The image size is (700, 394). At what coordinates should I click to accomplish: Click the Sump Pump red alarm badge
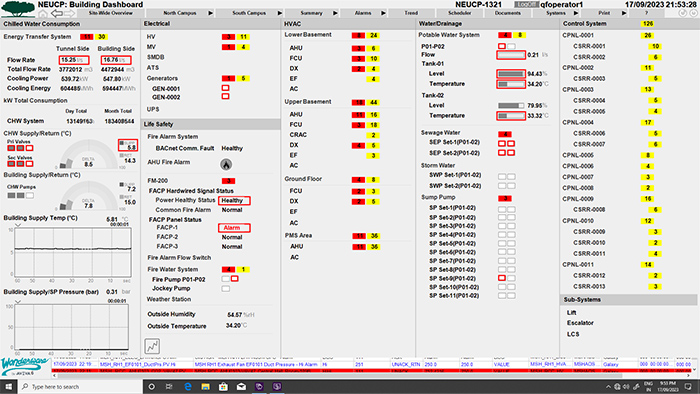click(x=505, y=198)
